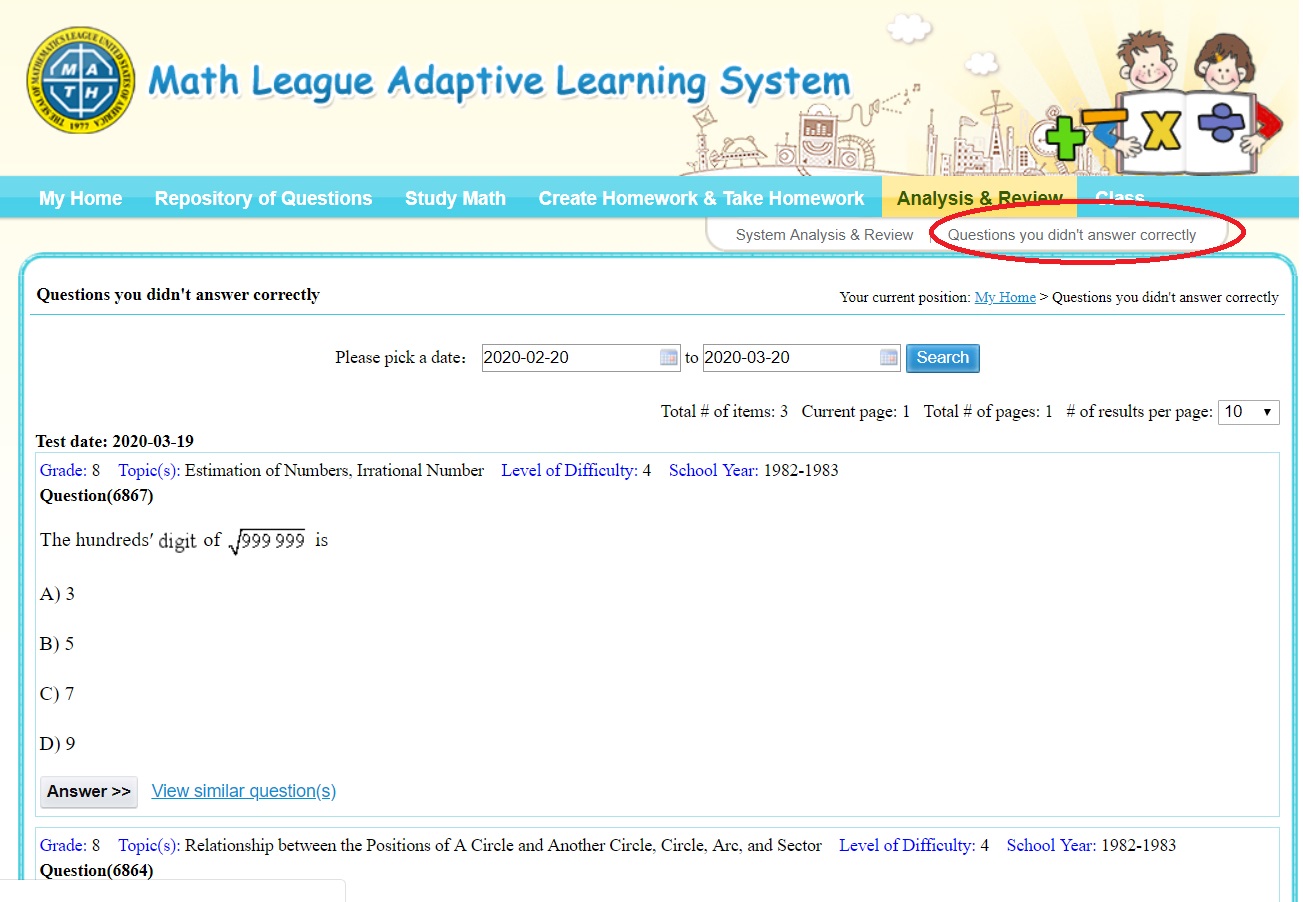Open Questions you didn't answer correctly submenu

(1072, 235)
